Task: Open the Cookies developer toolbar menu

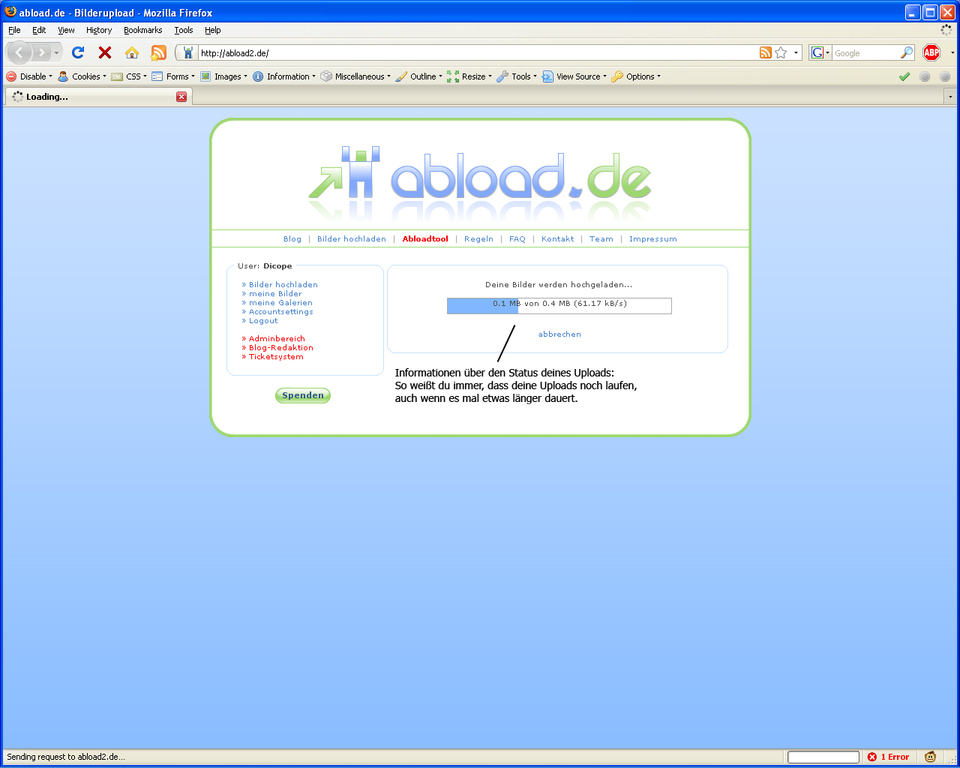Action: 81,77
